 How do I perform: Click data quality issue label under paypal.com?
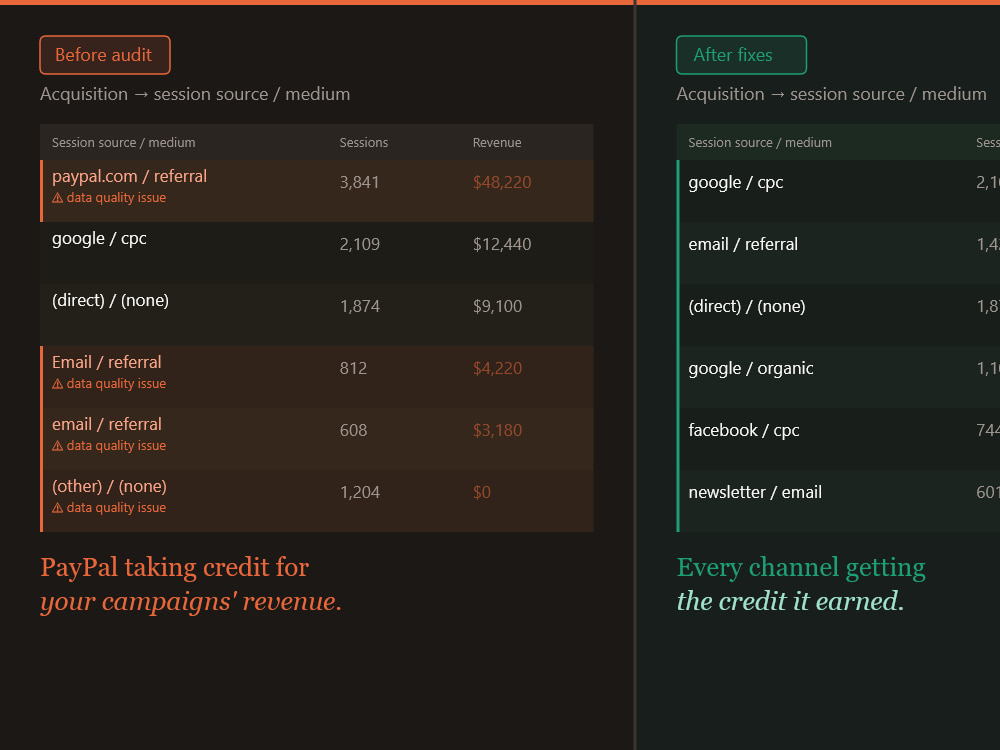click(116, 198)
